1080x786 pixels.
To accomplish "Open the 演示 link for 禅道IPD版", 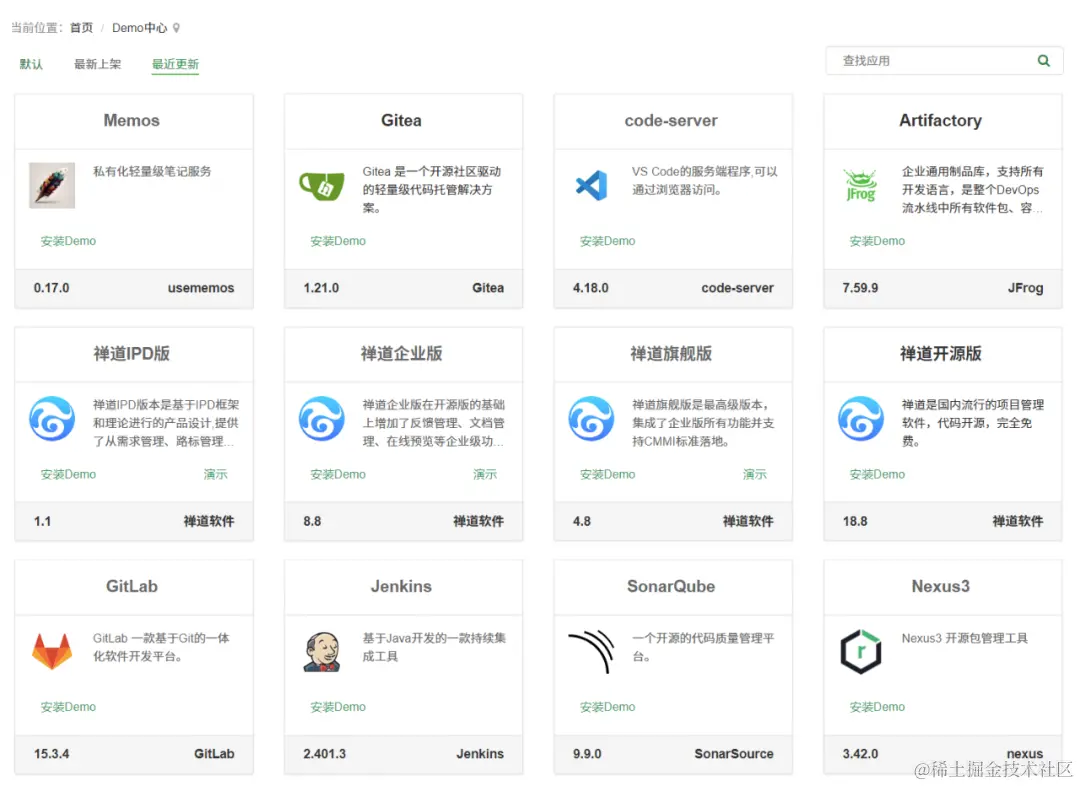I will click(x=216, y=474).
